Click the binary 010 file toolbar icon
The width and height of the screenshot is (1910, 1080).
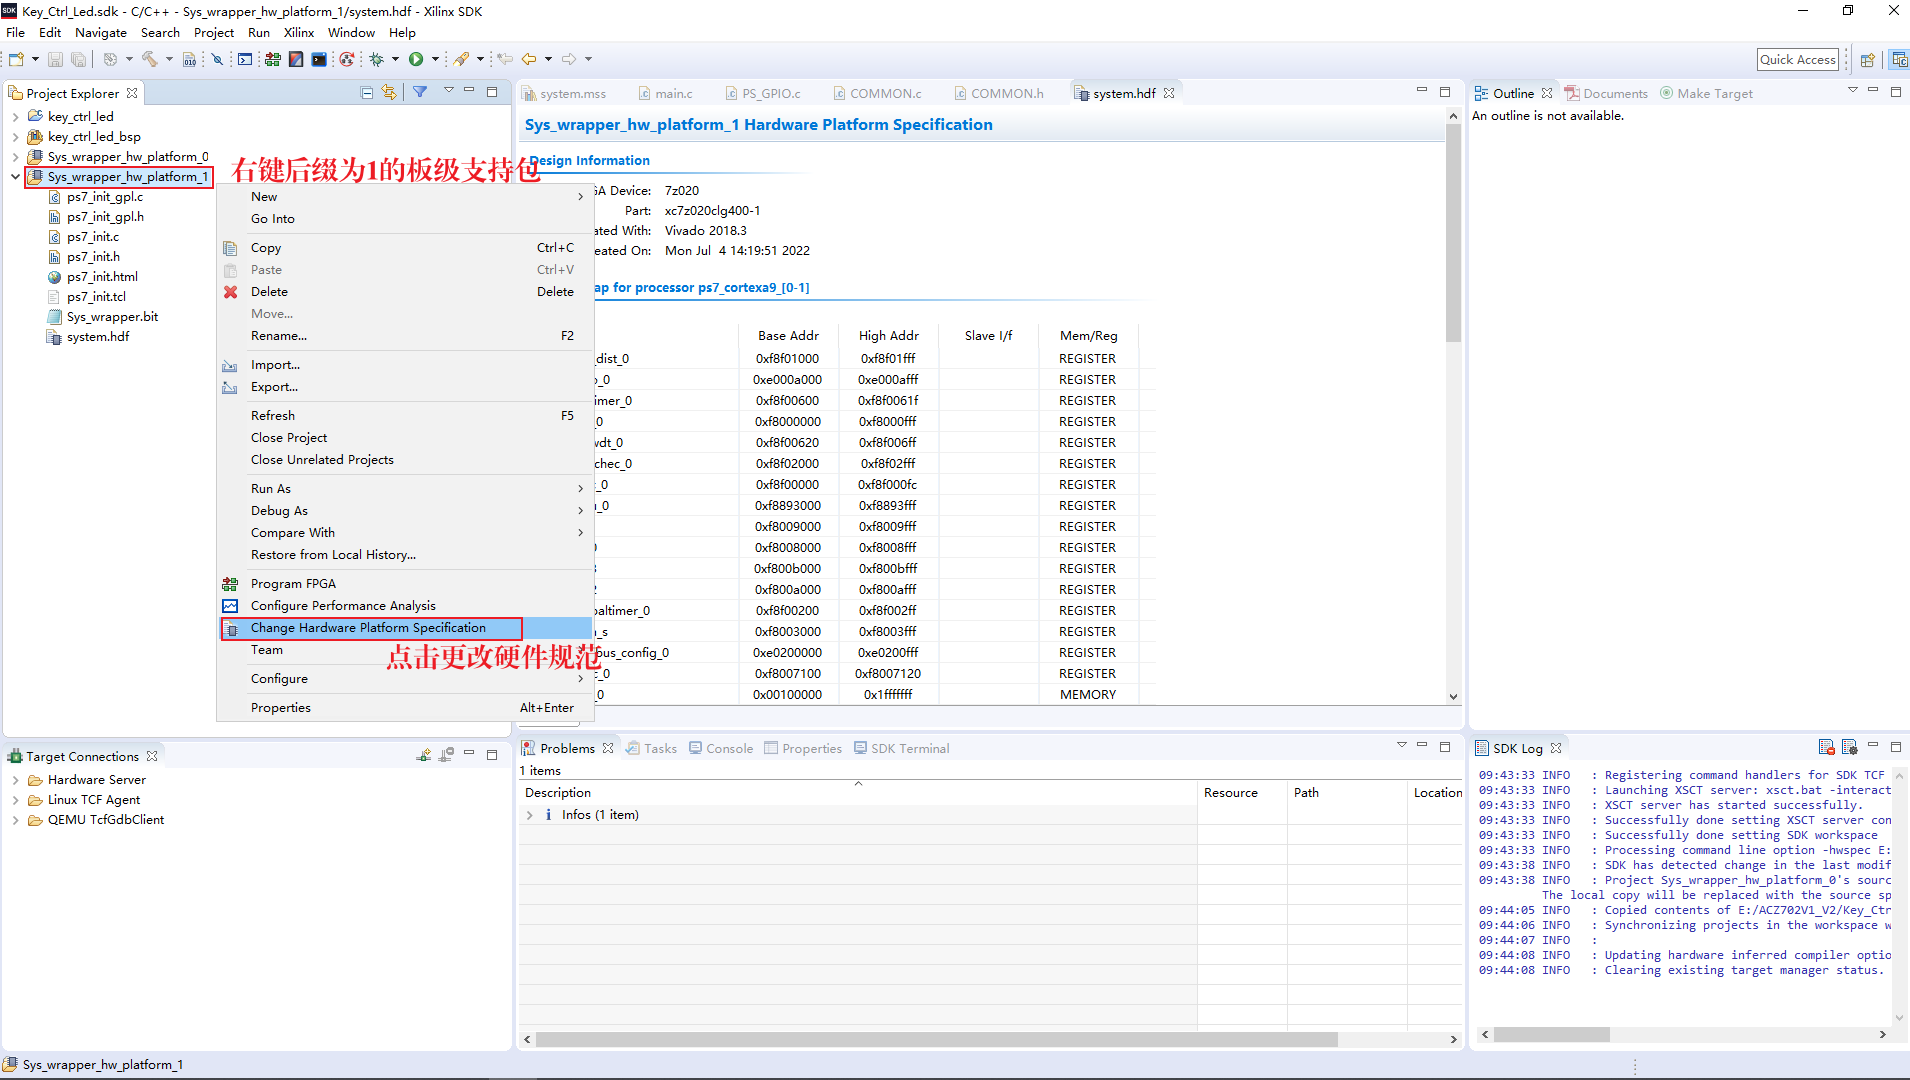pos(189,59)
